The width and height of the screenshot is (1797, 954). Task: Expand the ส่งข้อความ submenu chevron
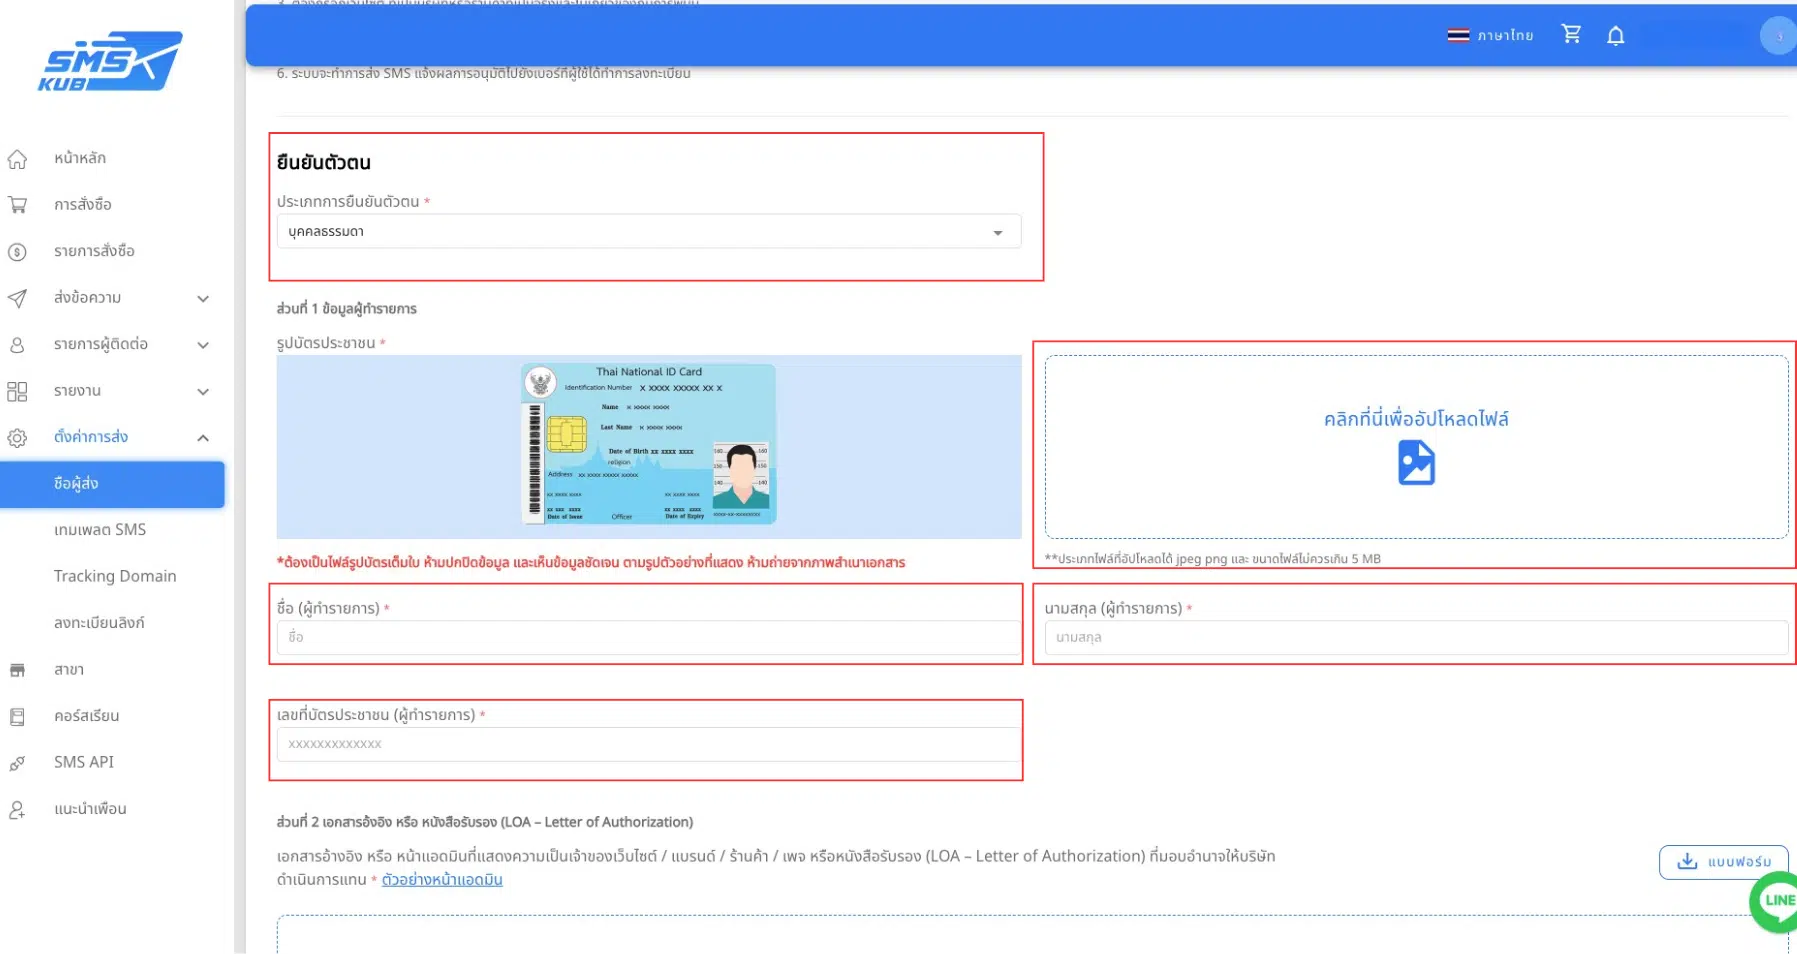203,299
